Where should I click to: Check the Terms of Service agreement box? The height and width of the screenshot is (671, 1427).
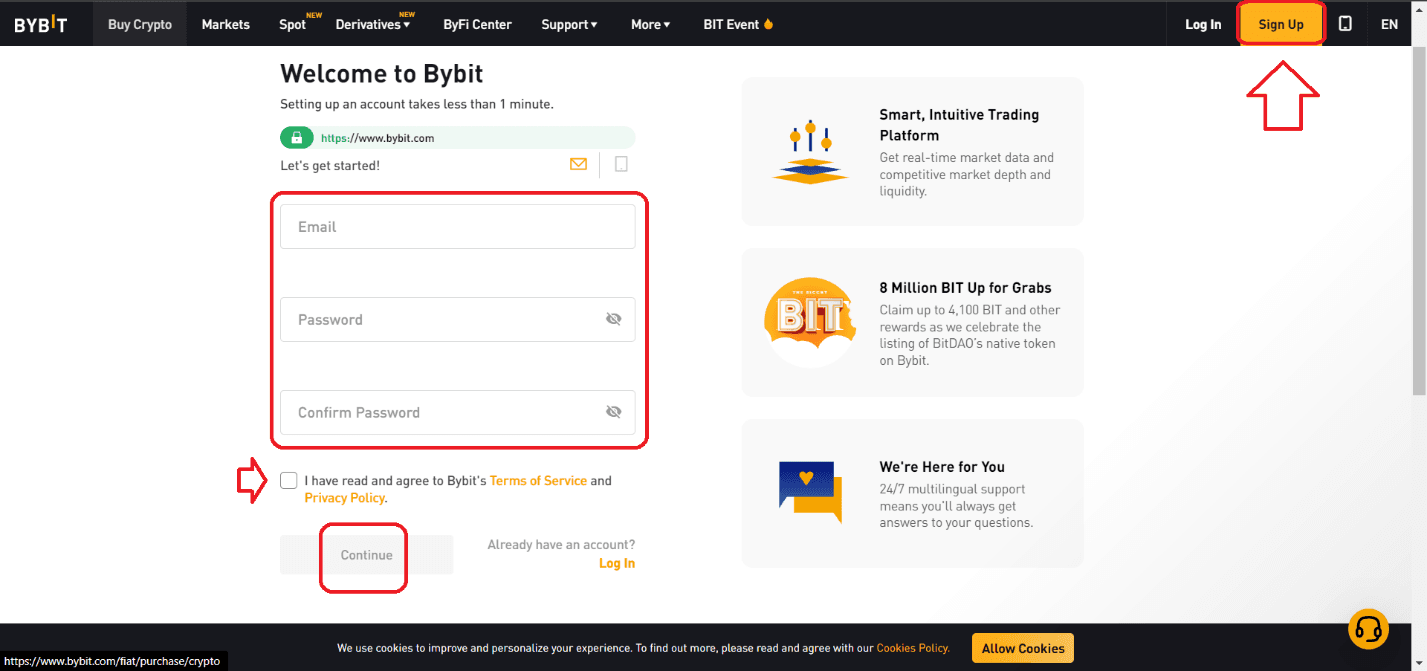tap(289, 481)
